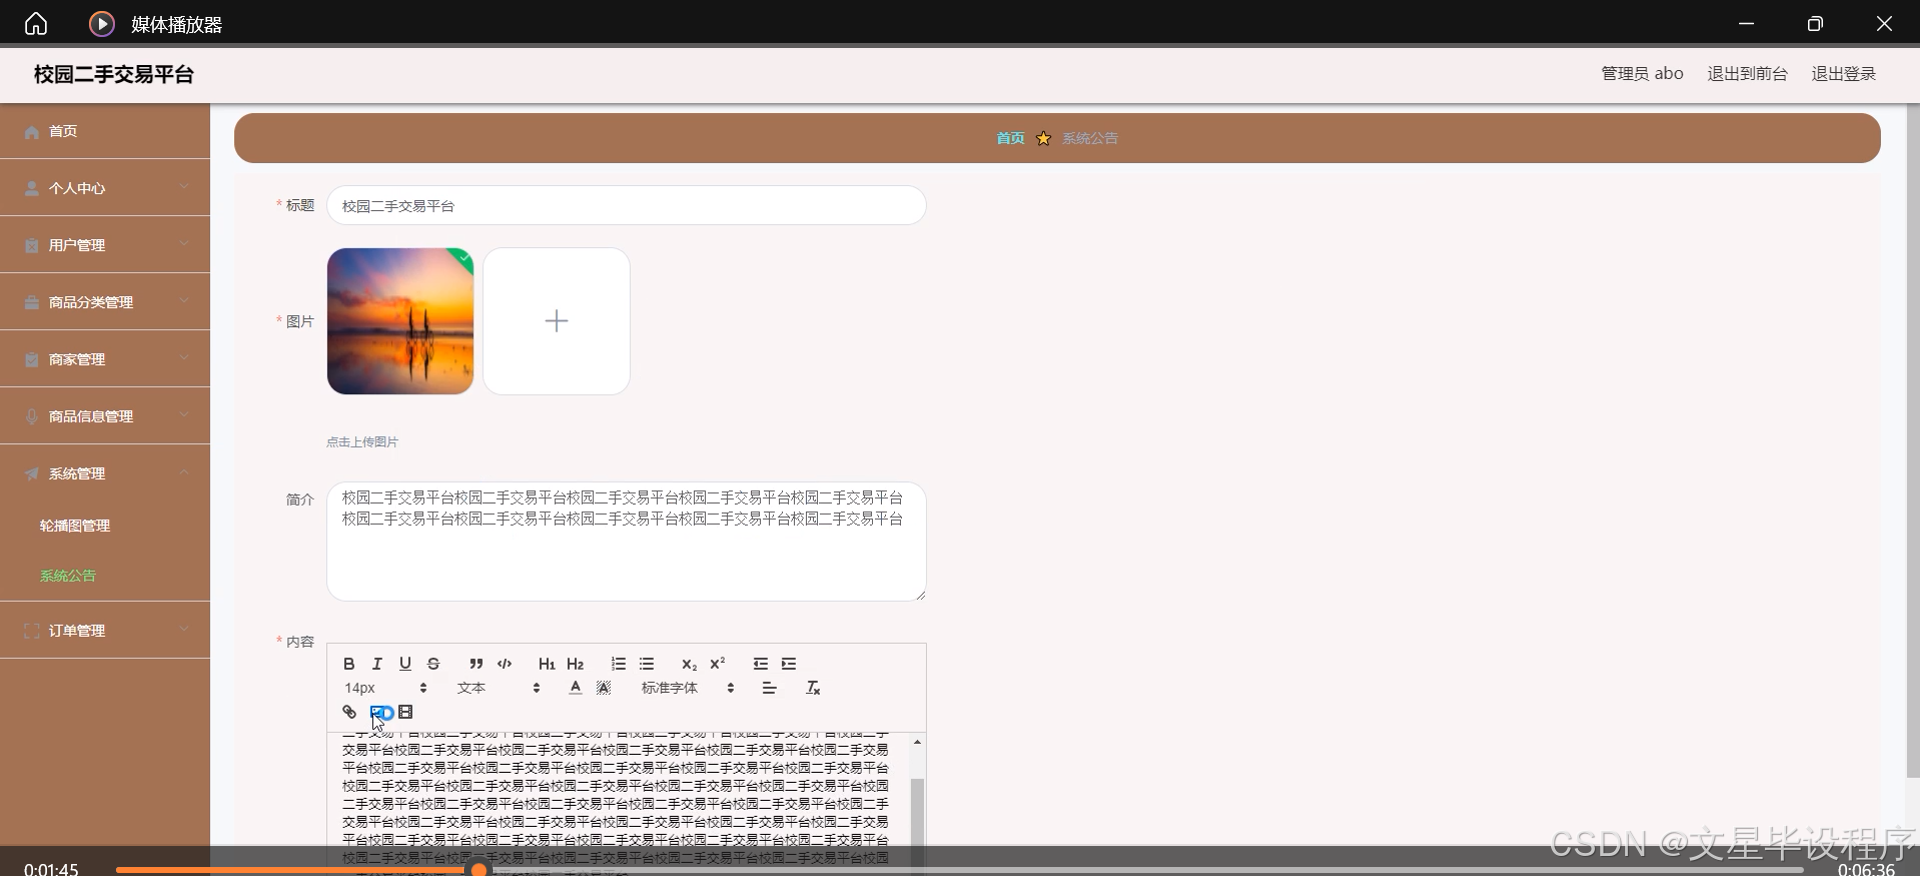Click the star icon in breadcrumb
This screenshot has height=876, width=1920.
[1043, 138]
